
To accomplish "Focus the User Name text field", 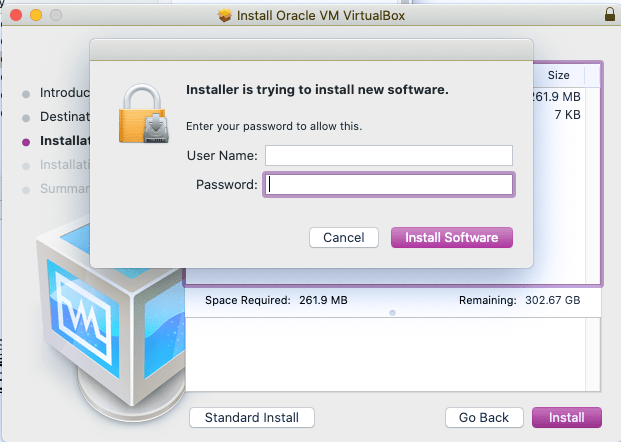I will [x=388, y=155].
